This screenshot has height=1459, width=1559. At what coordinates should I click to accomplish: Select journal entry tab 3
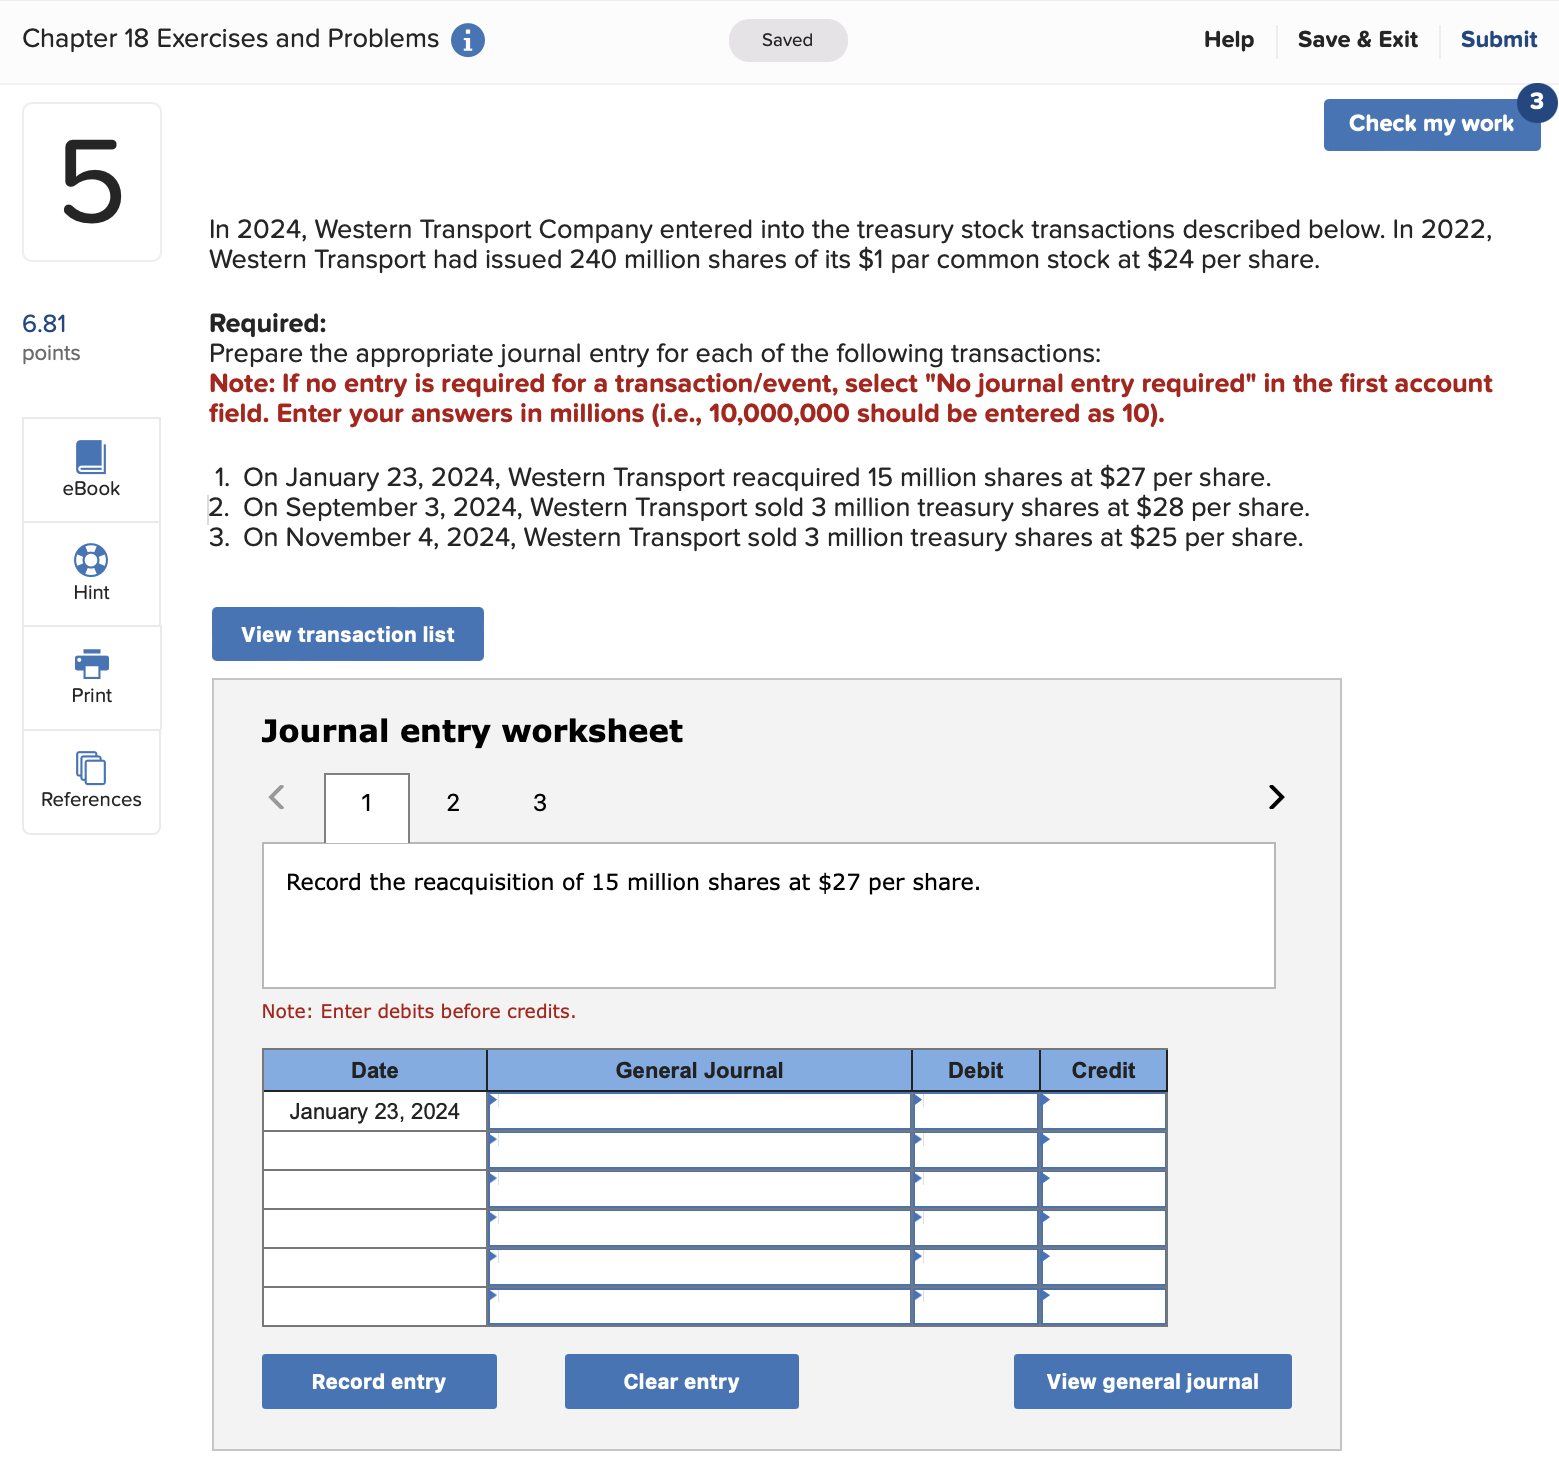point(540,803)
